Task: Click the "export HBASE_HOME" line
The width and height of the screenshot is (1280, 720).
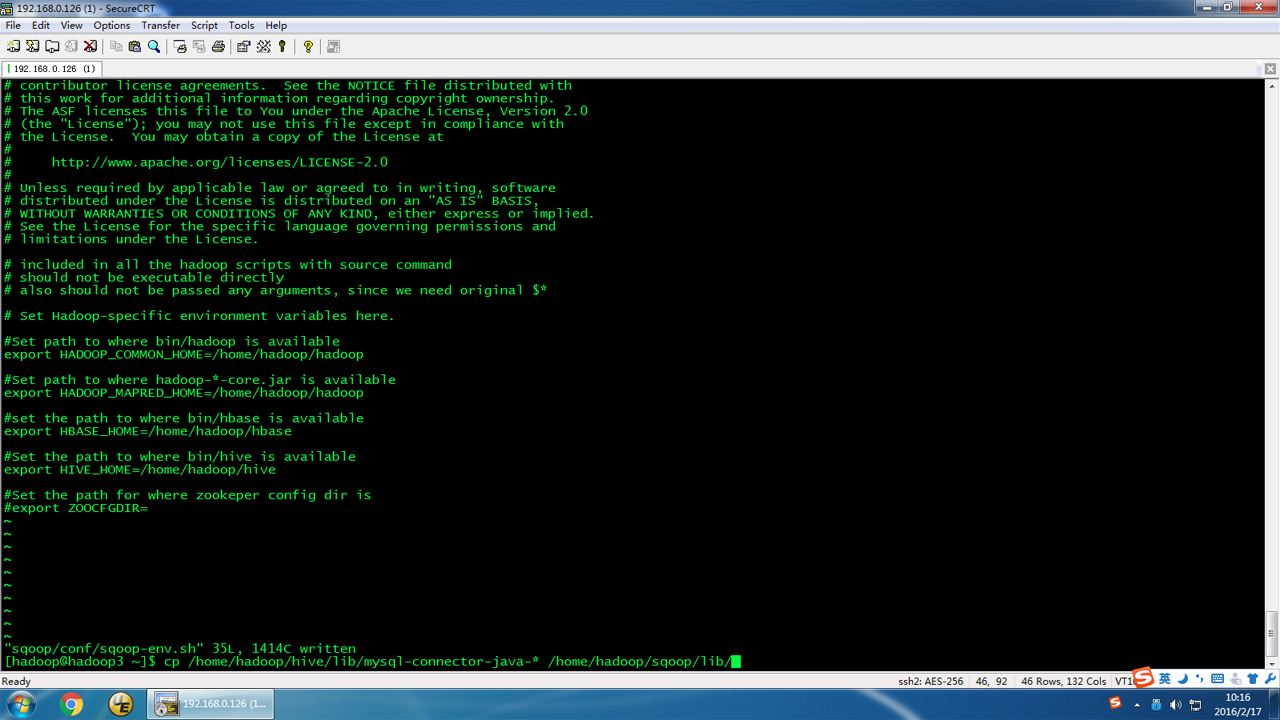Action: 147,431
